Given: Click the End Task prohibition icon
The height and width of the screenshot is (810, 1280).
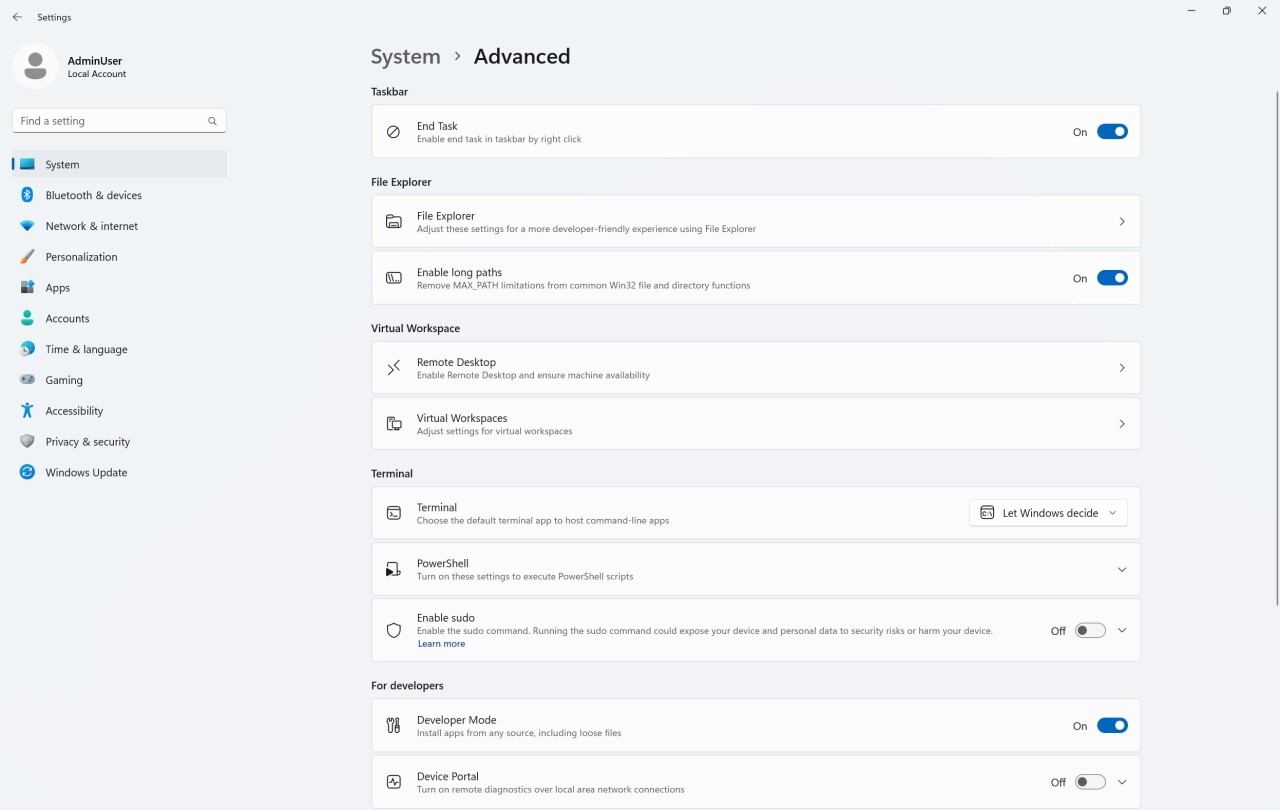Looking at the screenshot, I should (393, 131).
